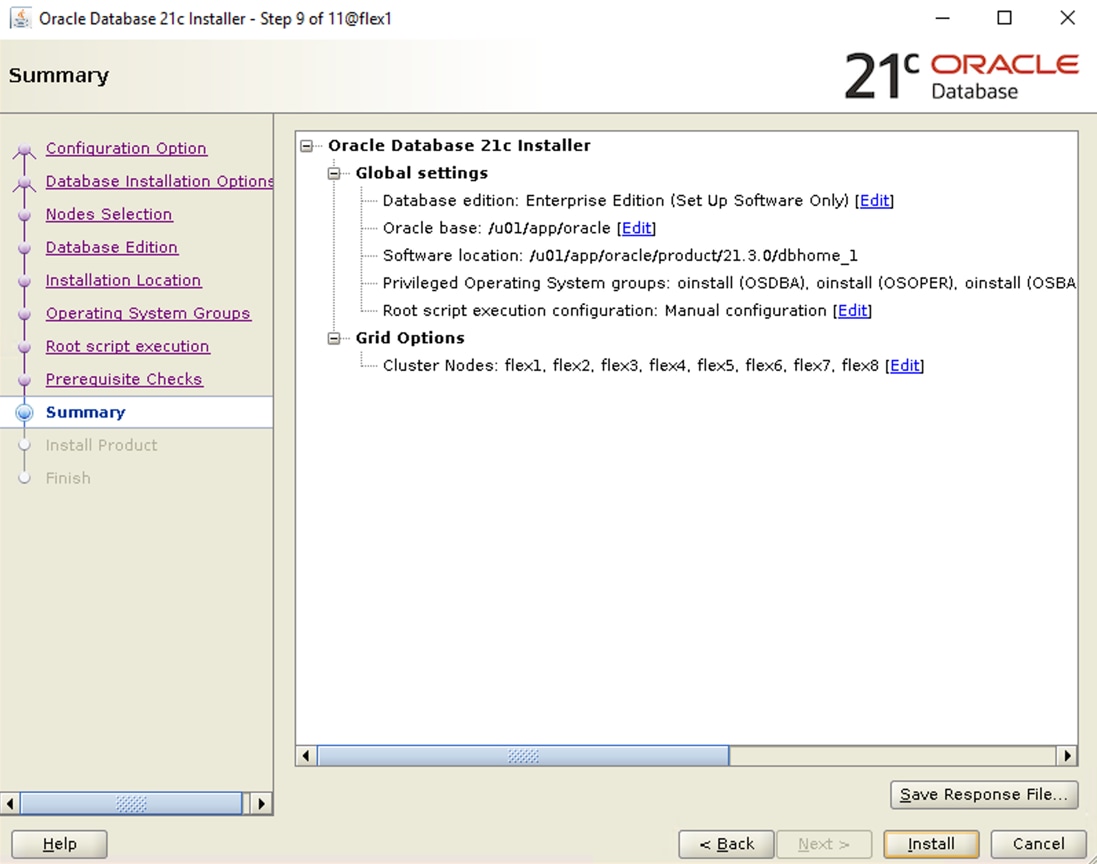
Task: Select the Oracle Database 21c Installer root label
Action: tap(460, 146)
